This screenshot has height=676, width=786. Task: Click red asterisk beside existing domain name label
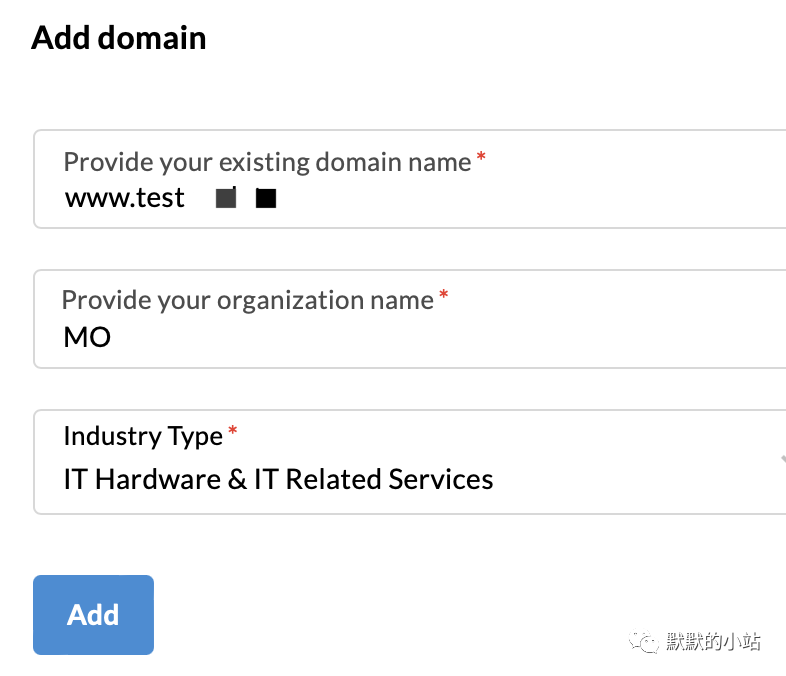point(481,156)
